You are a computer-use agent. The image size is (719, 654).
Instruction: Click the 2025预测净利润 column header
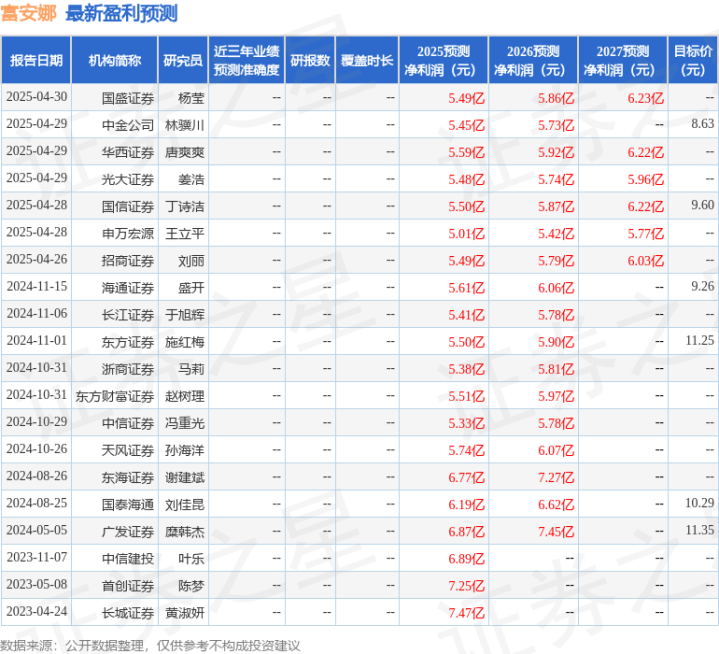443,60
